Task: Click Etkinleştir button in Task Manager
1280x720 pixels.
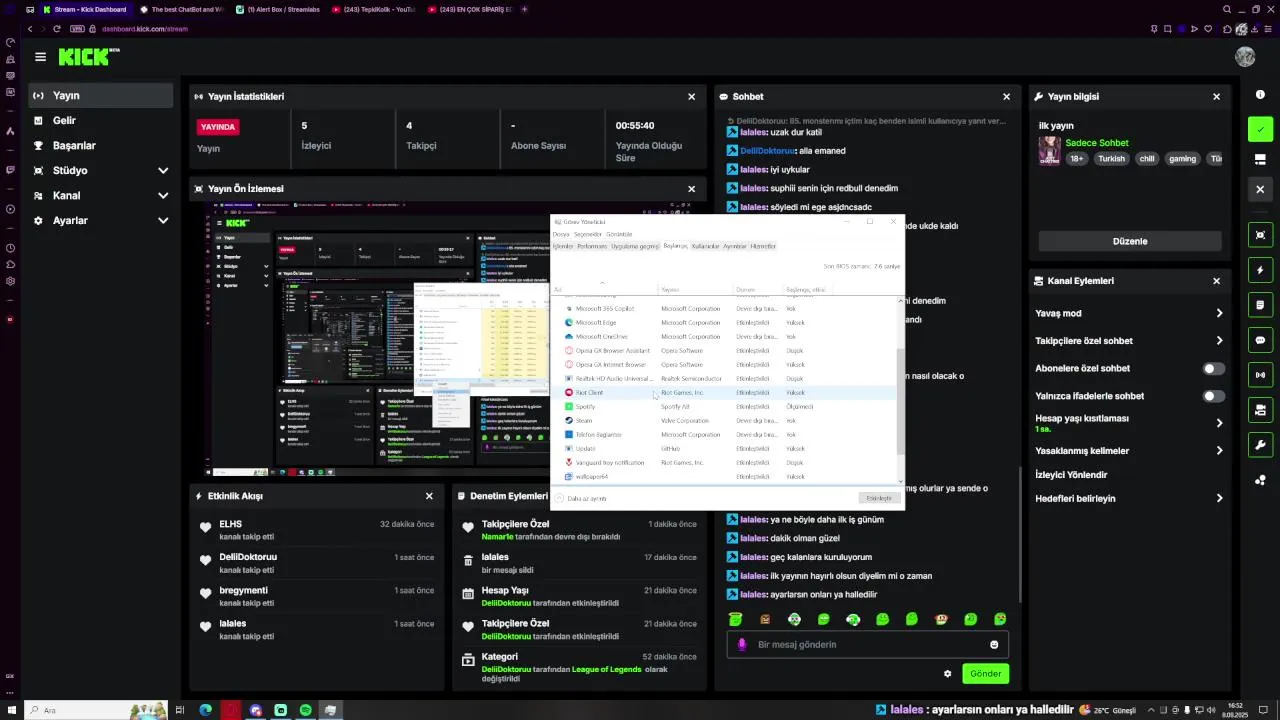Action: 879,498
